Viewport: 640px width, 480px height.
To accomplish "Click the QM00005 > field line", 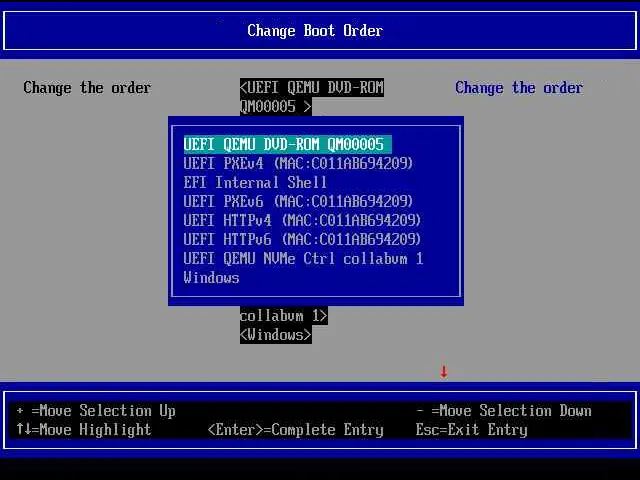I will [x=276, y=107].
